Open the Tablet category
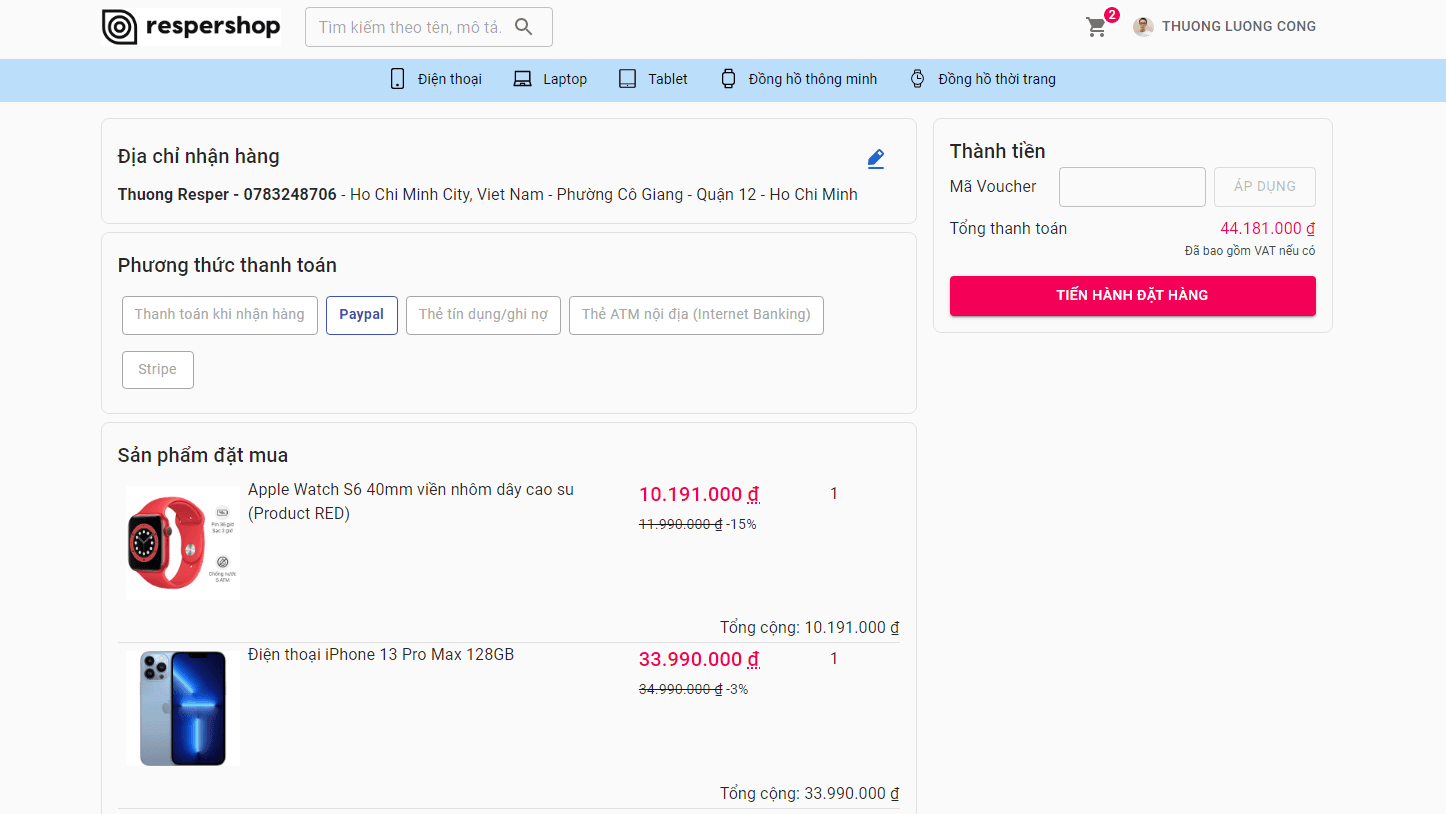 tap(668, 79)
